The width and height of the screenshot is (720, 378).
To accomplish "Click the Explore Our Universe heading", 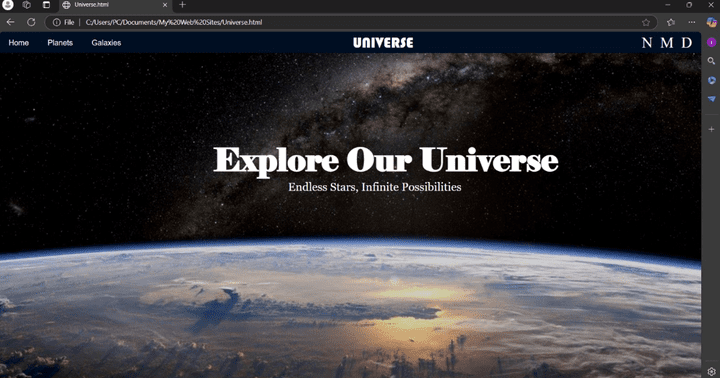I will pos(386,161).
